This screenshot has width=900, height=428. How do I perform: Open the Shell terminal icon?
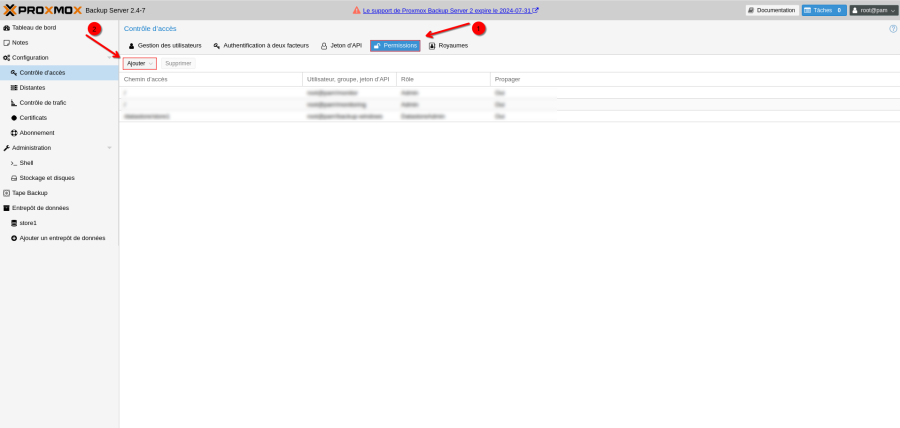14,163
